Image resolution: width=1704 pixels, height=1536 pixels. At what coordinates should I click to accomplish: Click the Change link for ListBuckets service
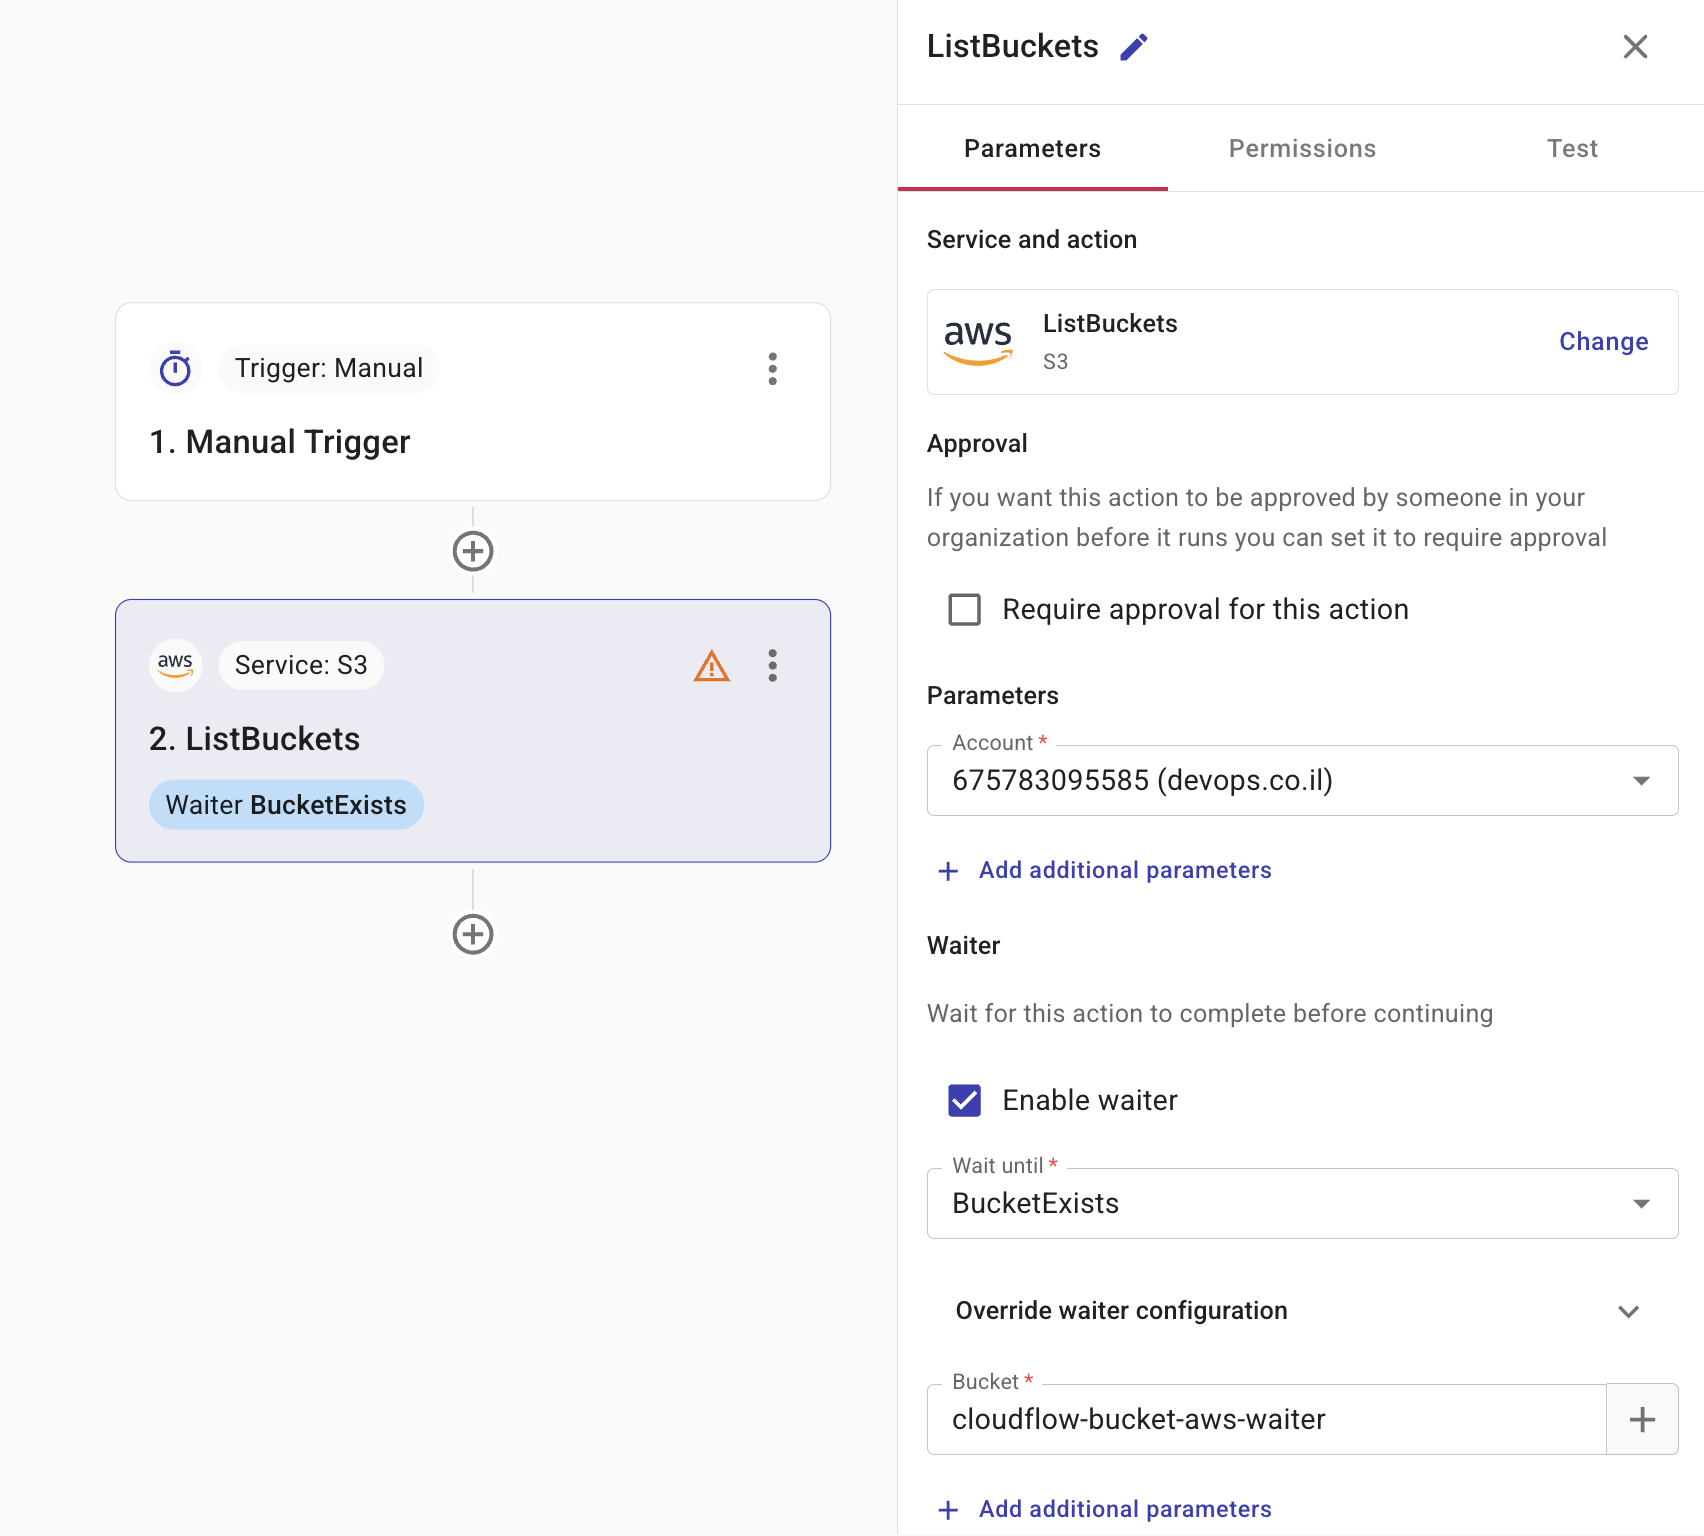tap(1603, 342)
